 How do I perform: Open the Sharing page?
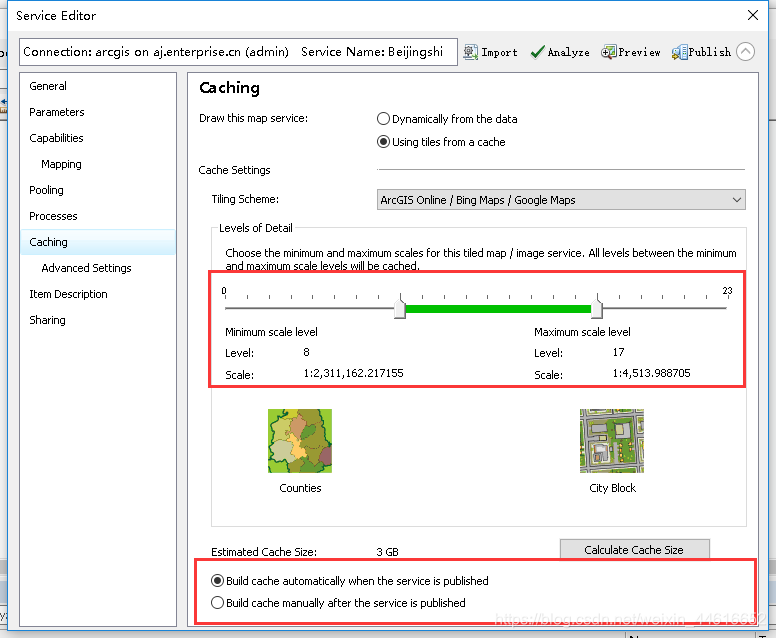pyautogui.click(x=48, y=320)
